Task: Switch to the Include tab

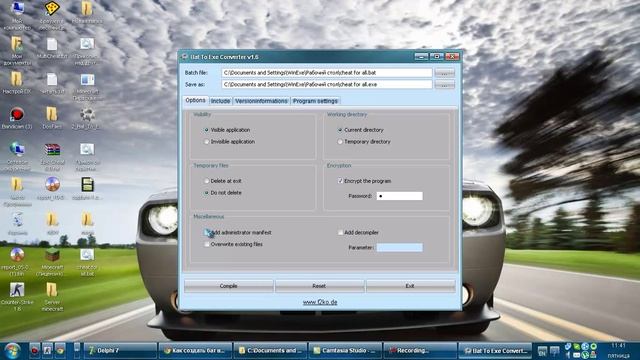Action: (220, 101)
